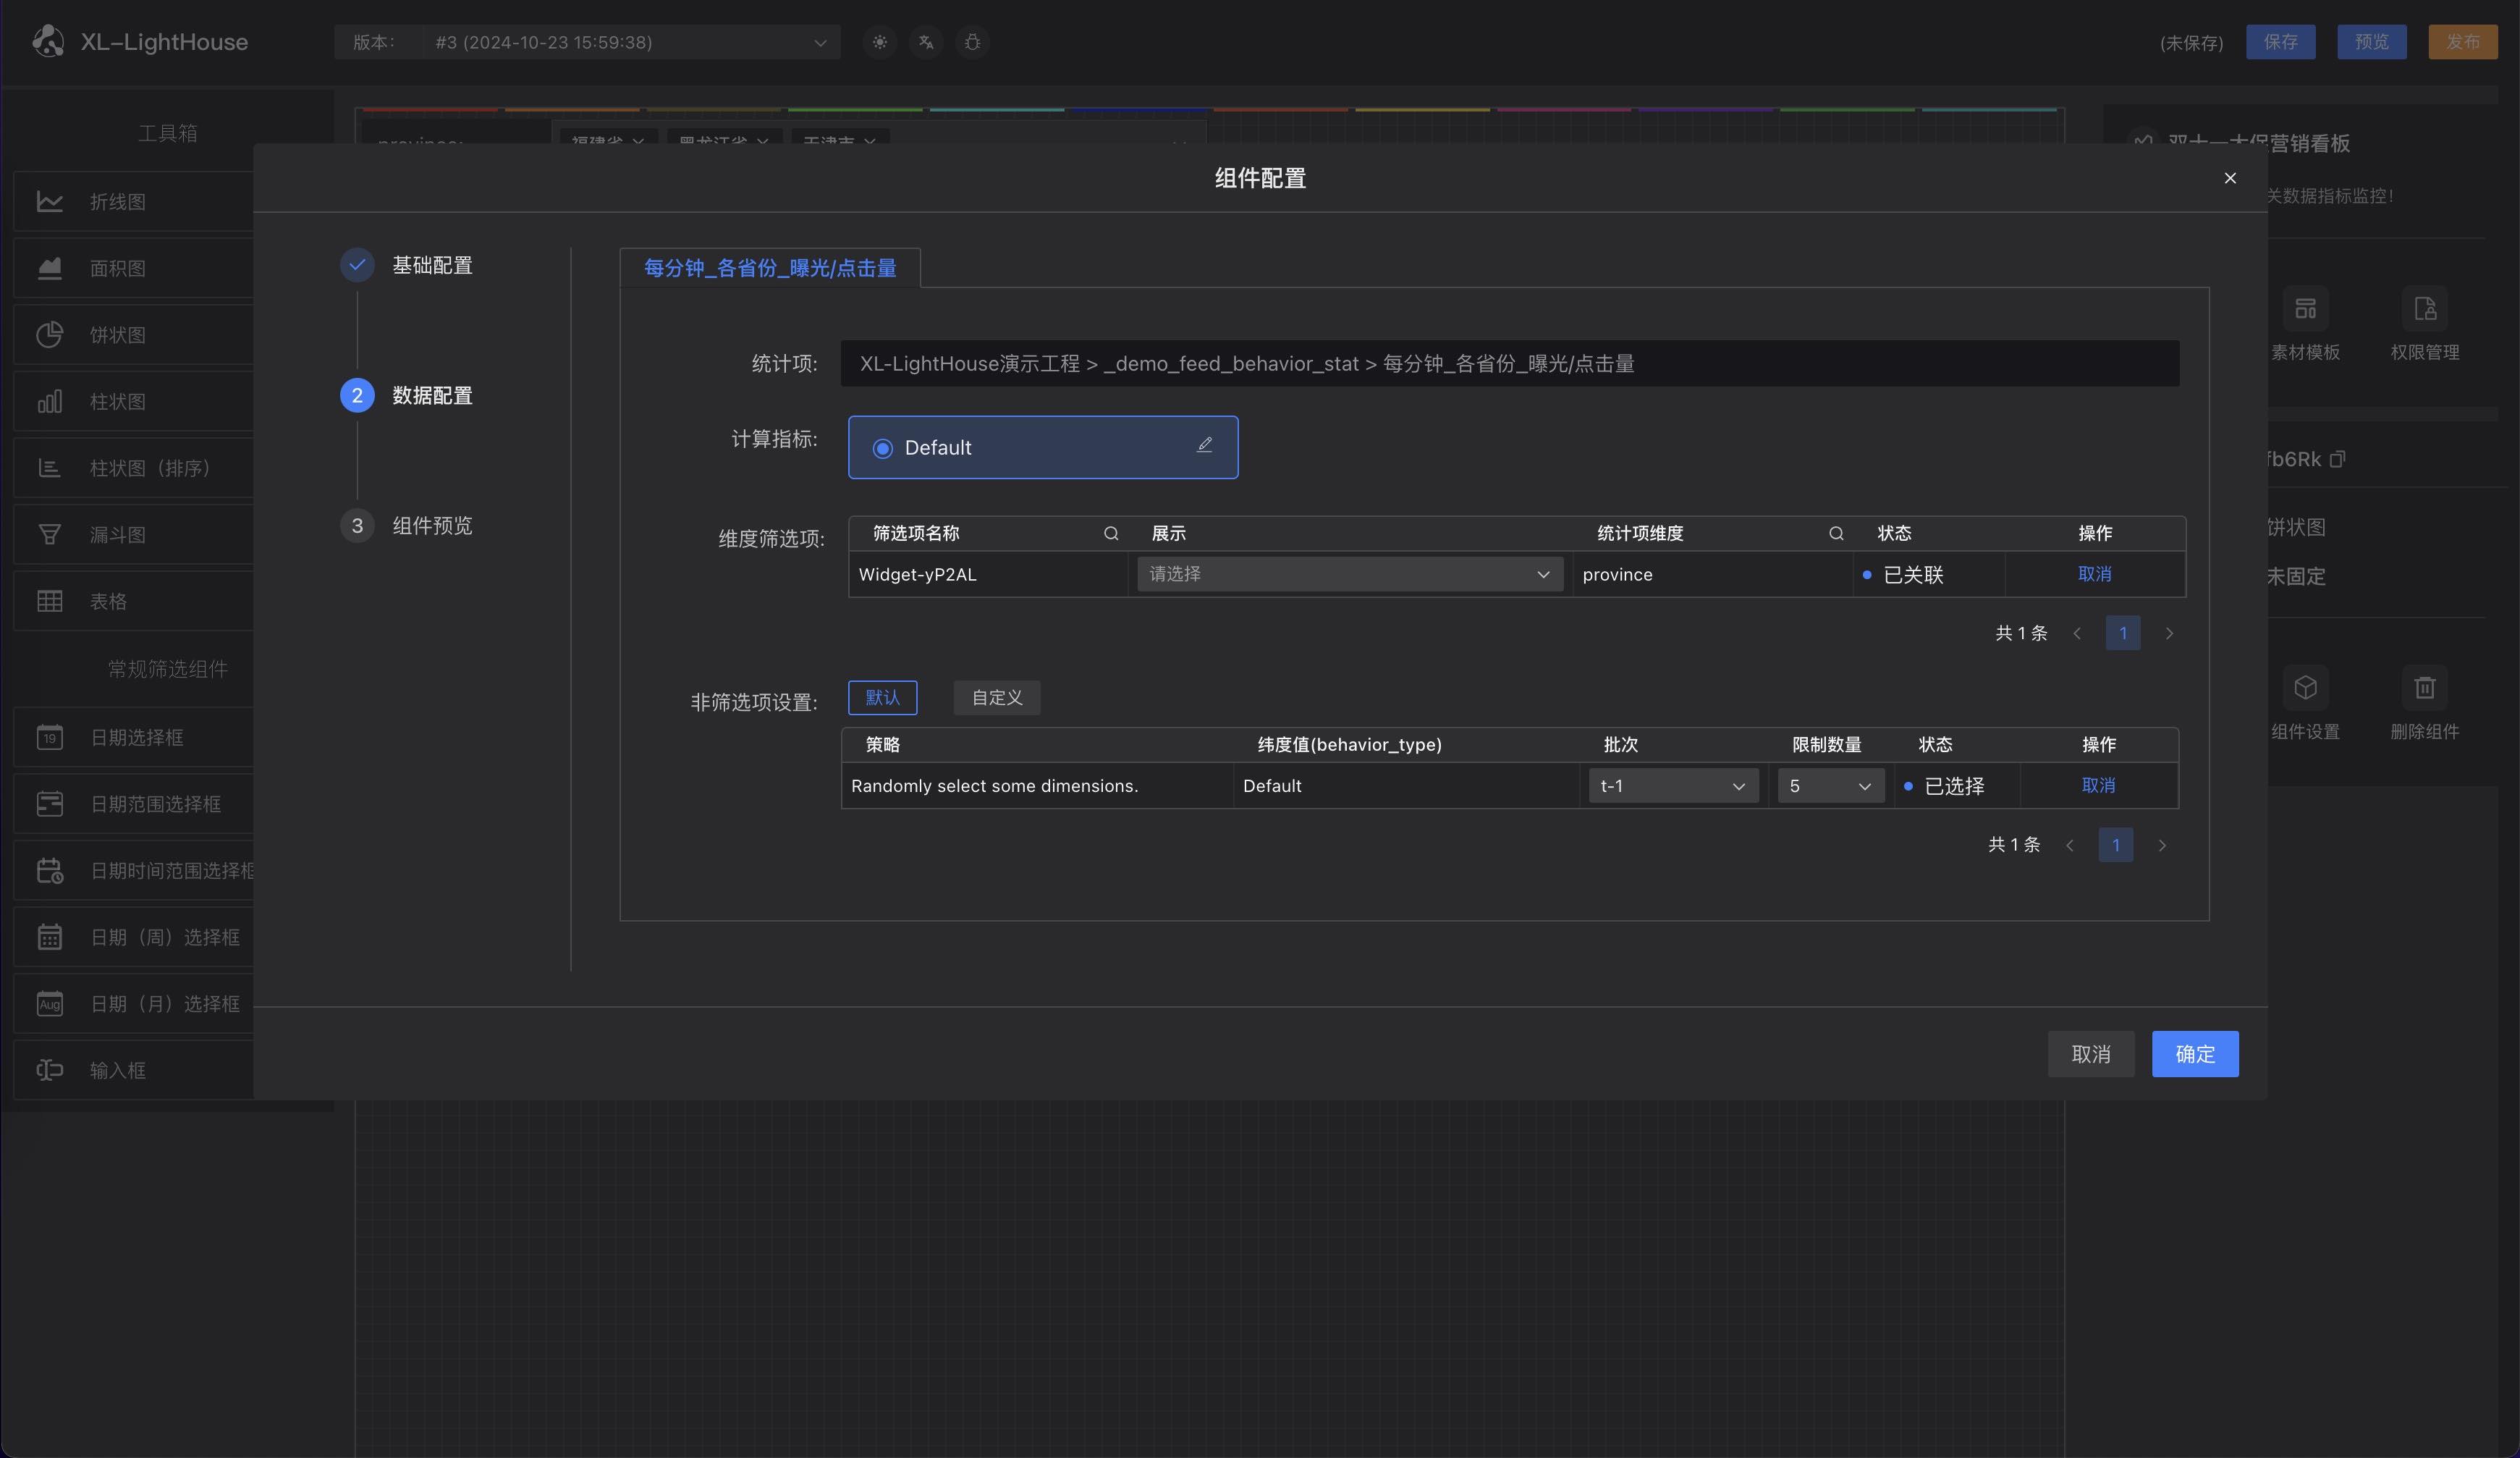Image resolution: width=2520 pixels, height=1458 pixels.
Task: Go to next page in 非筛选项 pagination
Action: (2162, 845)
